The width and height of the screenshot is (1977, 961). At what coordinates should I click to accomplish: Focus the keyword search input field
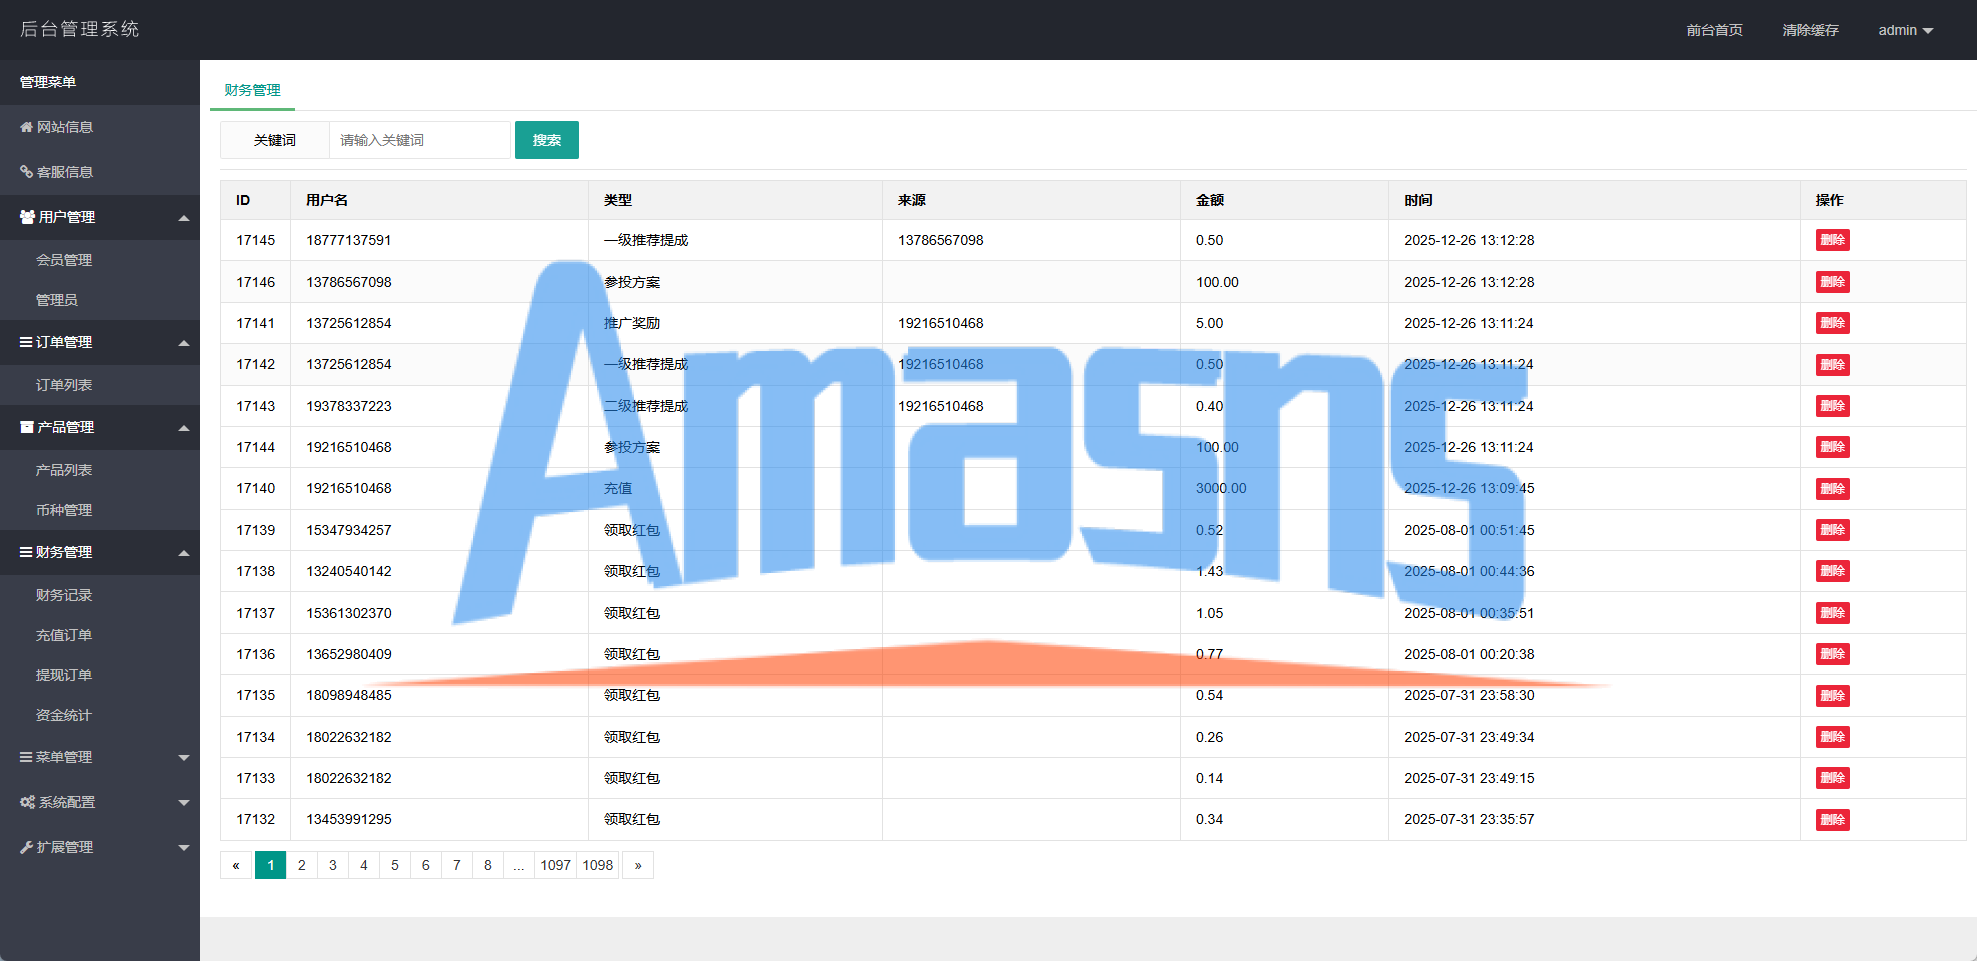click(x=420, y=140)
